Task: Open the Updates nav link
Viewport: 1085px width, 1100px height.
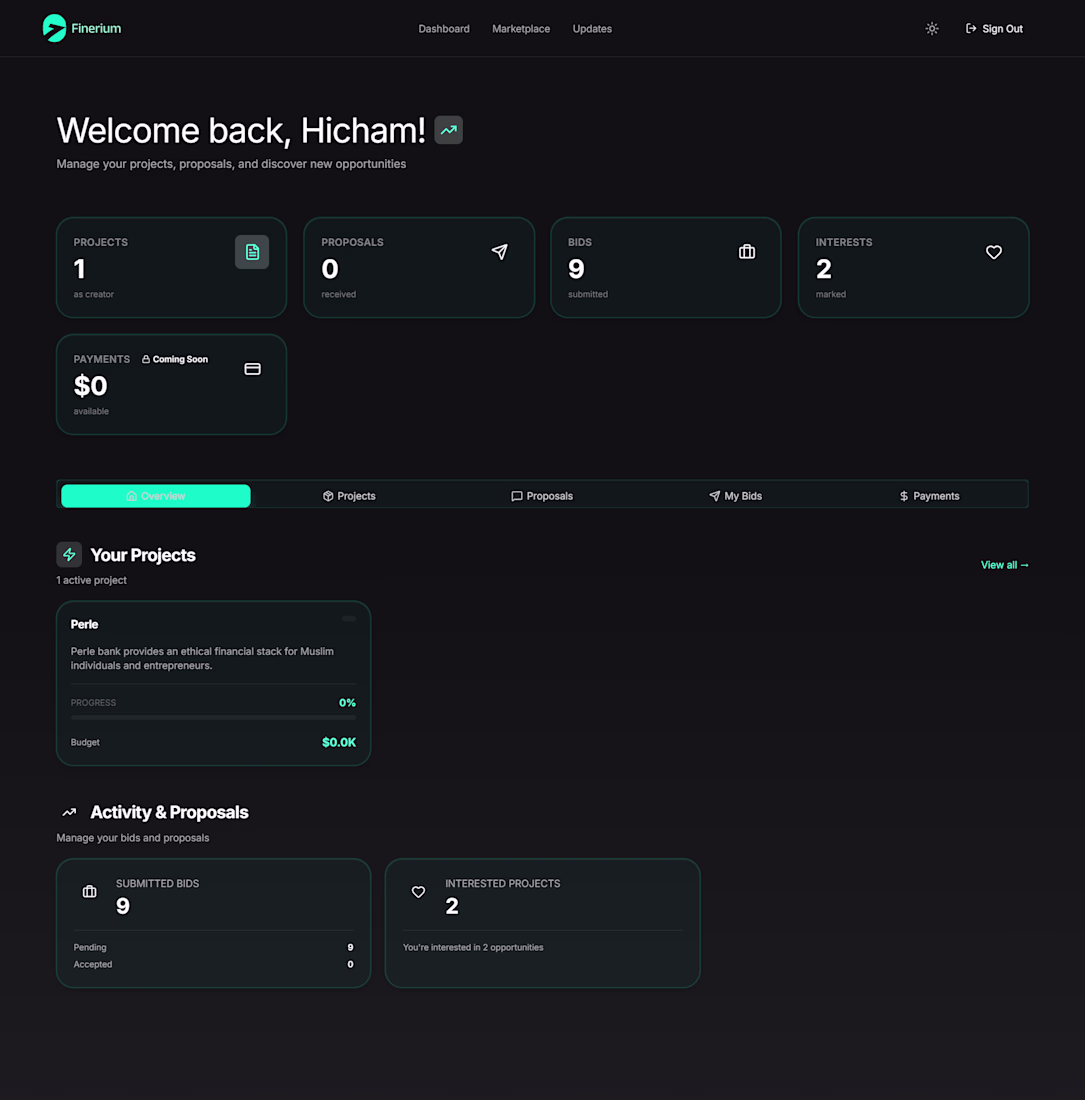Action: point(592,29)
